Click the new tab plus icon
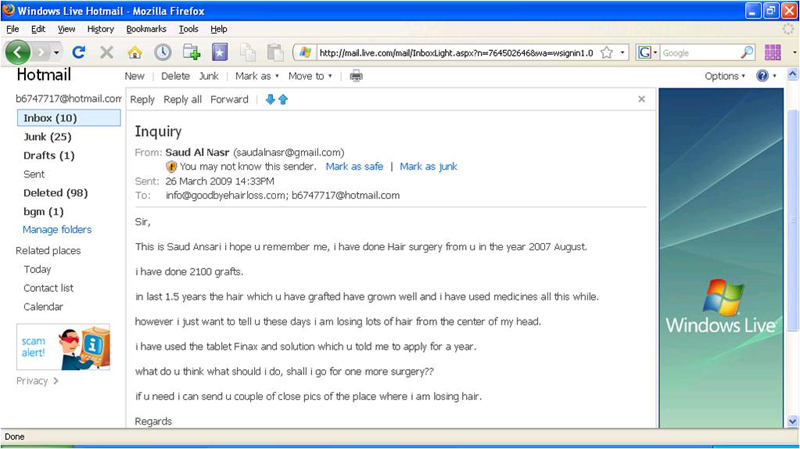The image size is (800, 449). pos(191,52)
